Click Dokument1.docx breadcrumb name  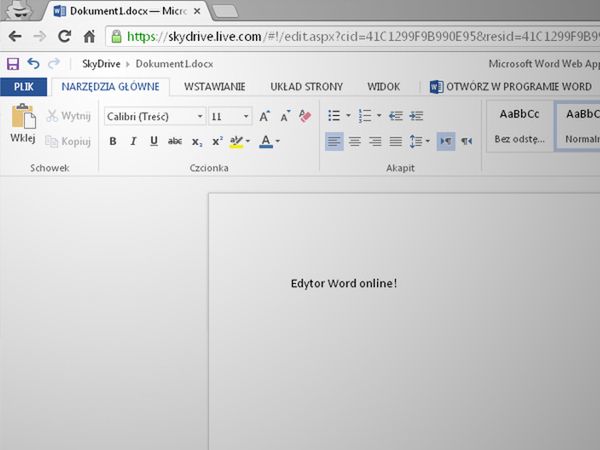[174, 64]
